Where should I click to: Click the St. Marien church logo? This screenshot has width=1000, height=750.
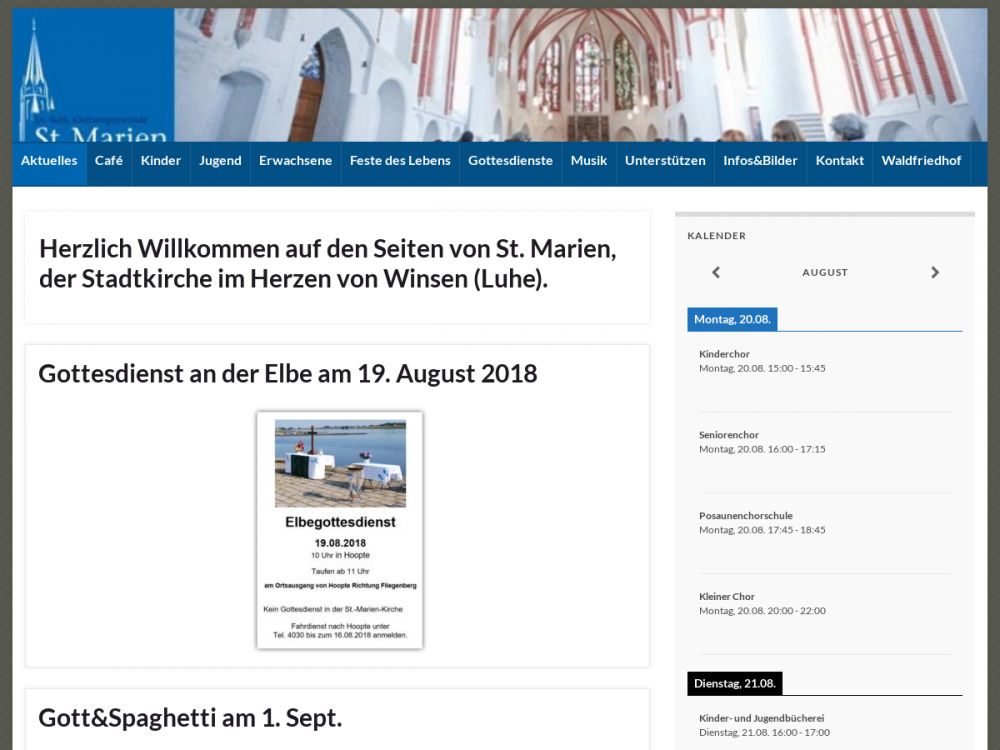[x=93, y=75]
